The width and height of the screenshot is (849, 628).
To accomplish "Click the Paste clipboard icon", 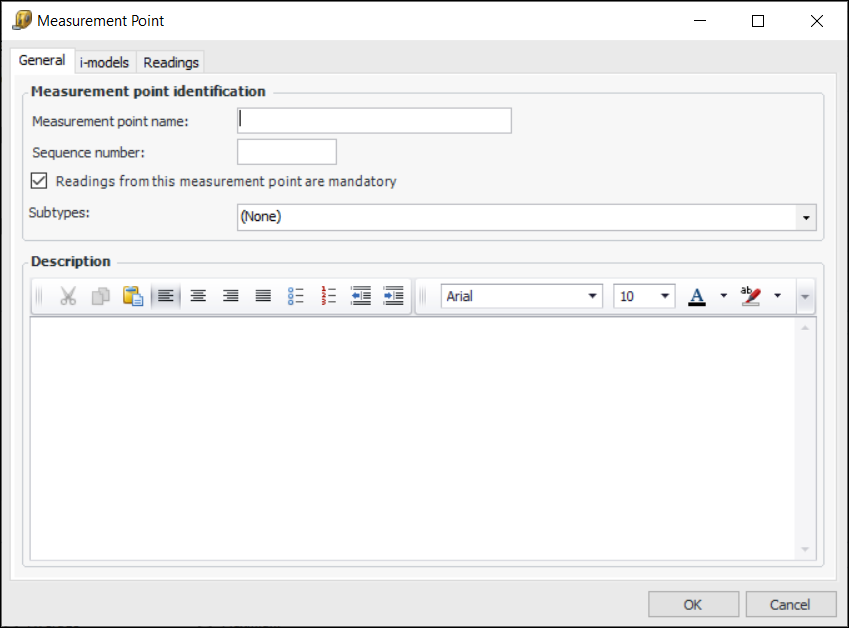I will coord(133,296).
